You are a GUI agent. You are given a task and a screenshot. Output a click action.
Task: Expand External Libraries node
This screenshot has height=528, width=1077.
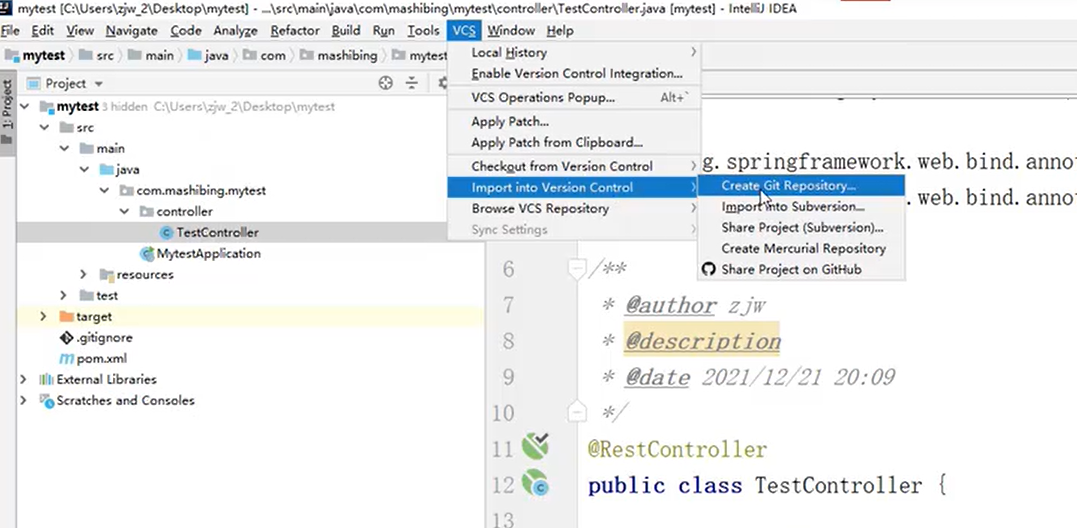(24, 379)
